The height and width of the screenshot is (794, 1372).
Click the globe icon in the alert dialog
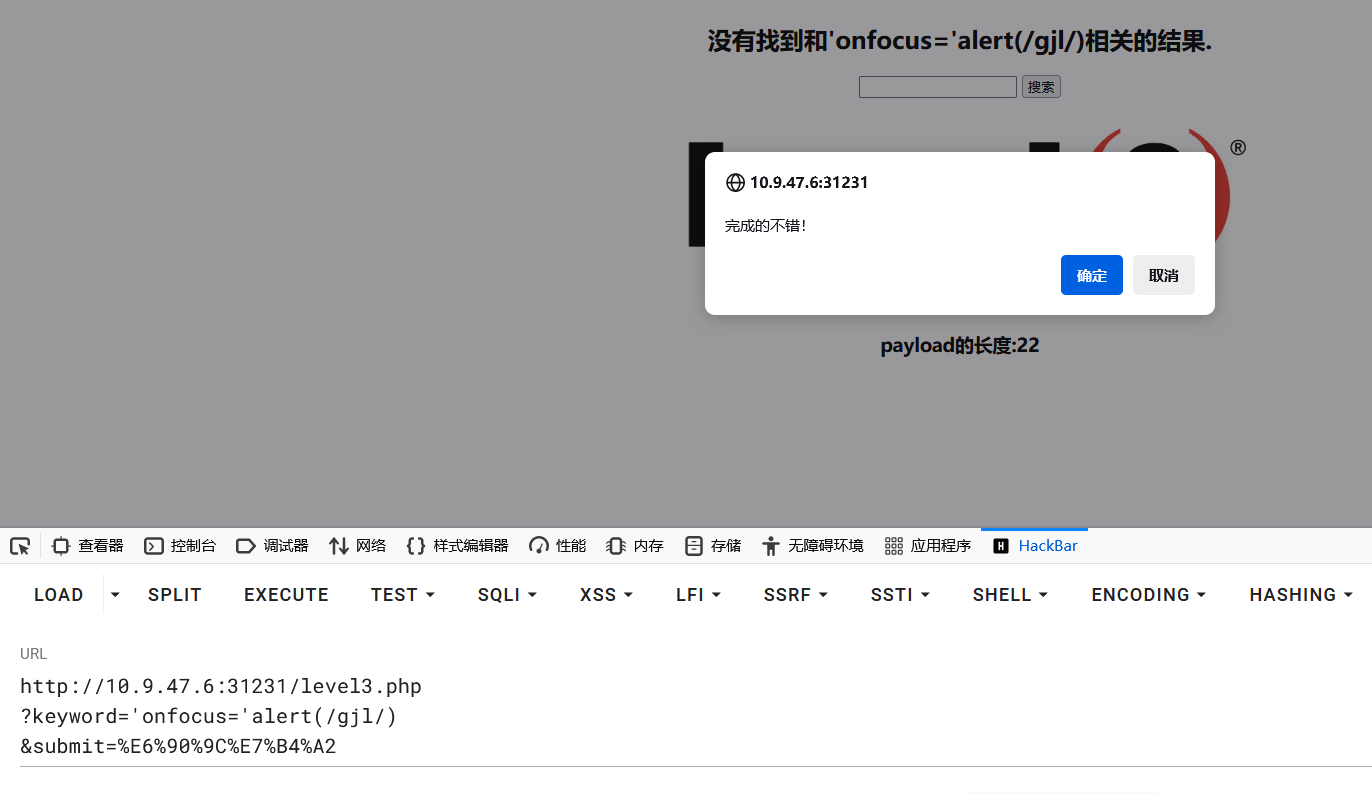[735, 182]
